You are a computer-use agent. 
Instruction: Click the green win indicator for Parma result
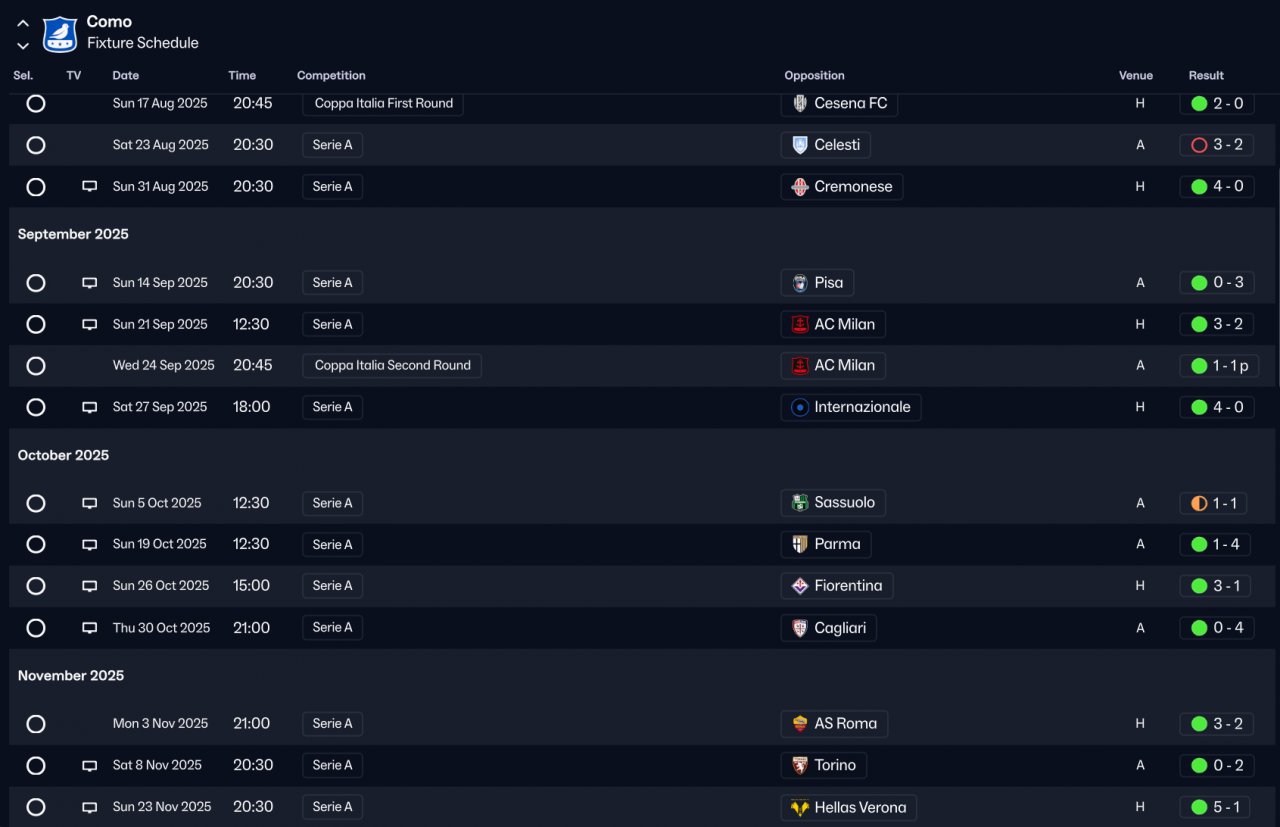click(1199, 545)
